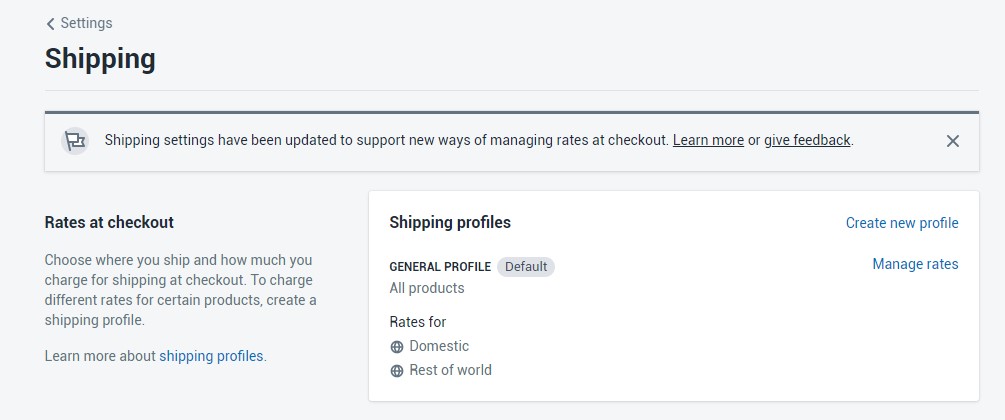Open the shipping profiles help link
This screenshot has width=1005, height=420.
tap(211, 356)
